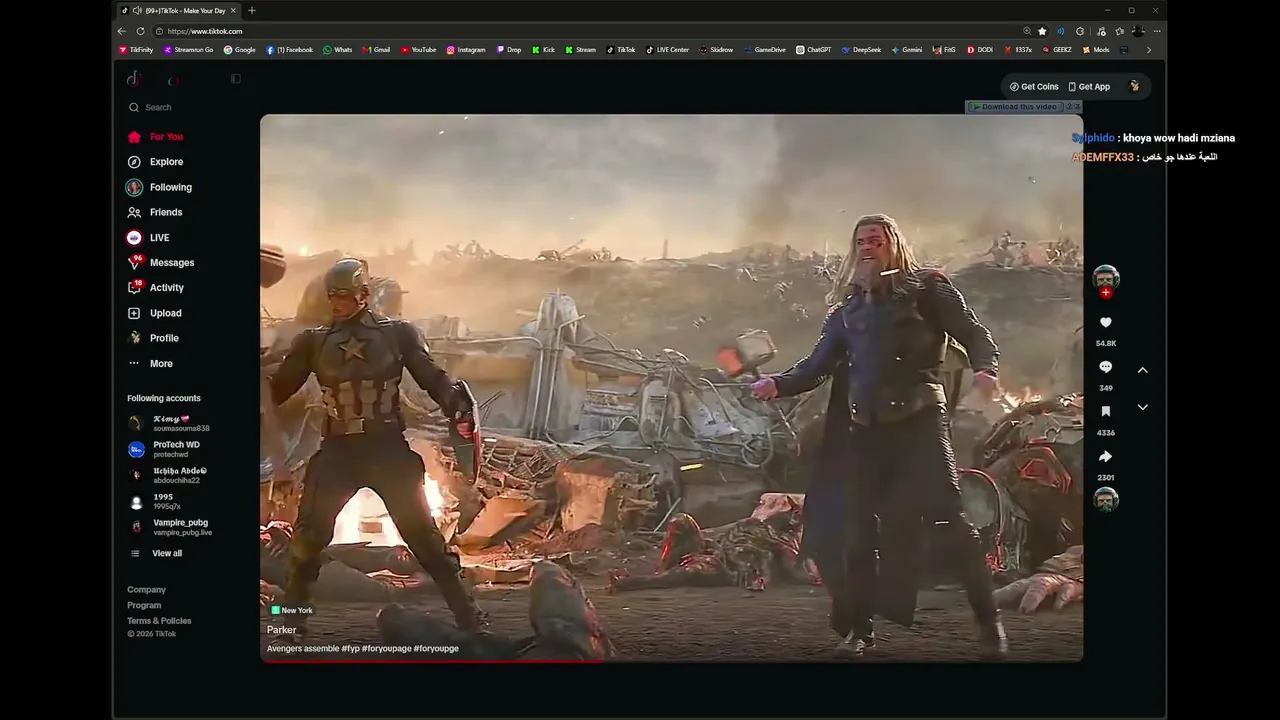Open the Google bookmark
The width and height of the screenshot is (1280, 720).
pos(240,50)
